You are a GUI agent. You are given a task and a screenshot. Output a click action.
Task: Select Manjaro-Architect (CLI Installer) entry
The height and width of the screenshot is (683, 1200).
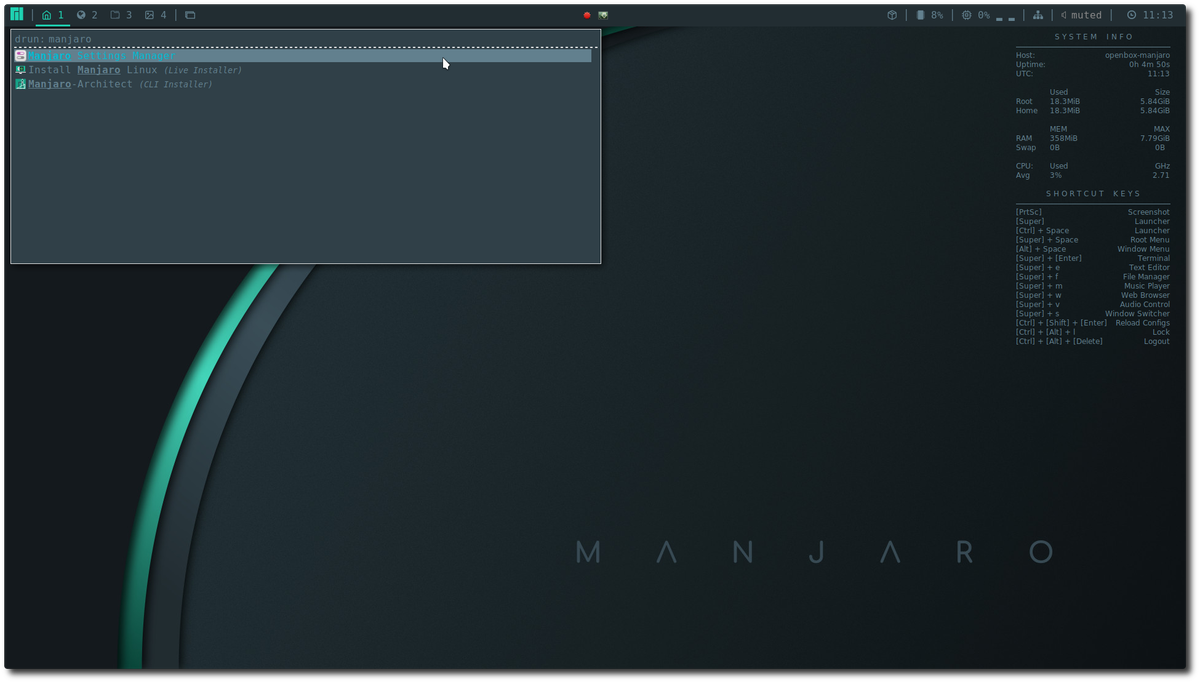tap(303, 84)
